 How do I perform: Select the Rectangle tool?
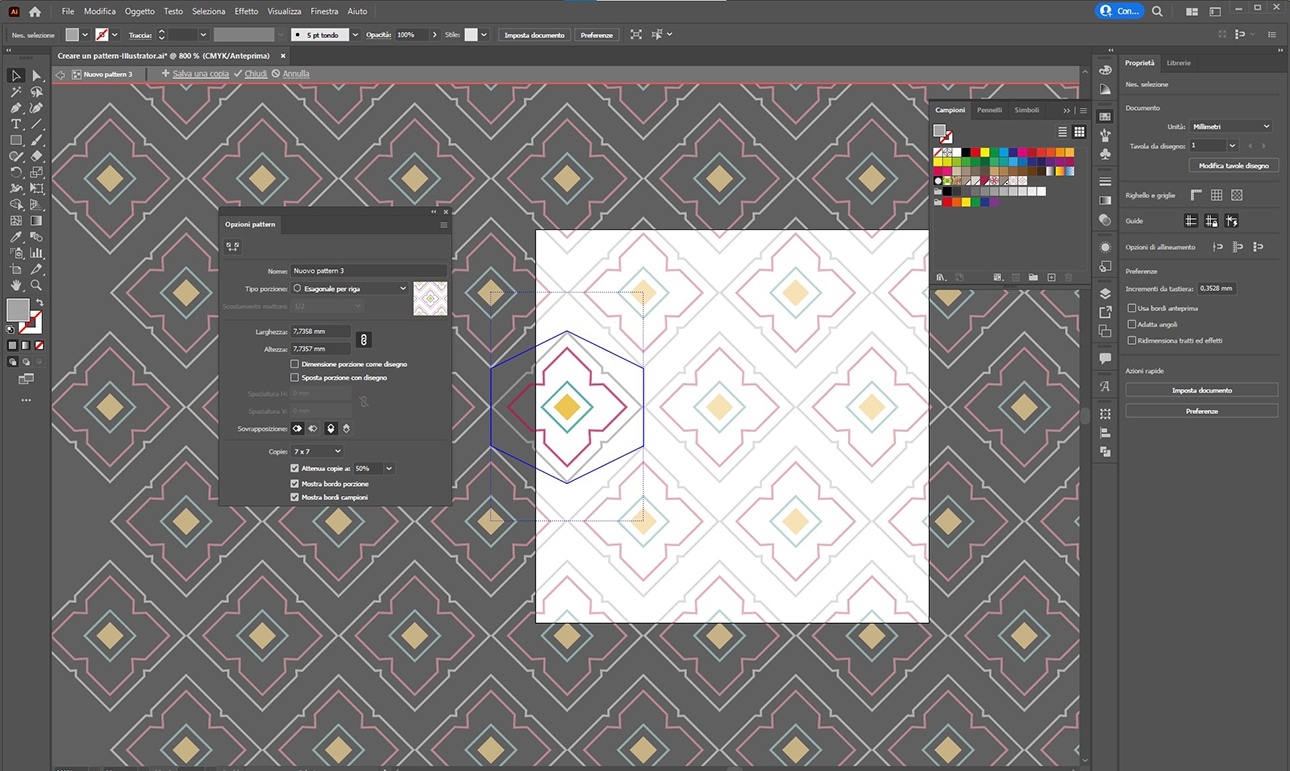[x=15, y=141]
